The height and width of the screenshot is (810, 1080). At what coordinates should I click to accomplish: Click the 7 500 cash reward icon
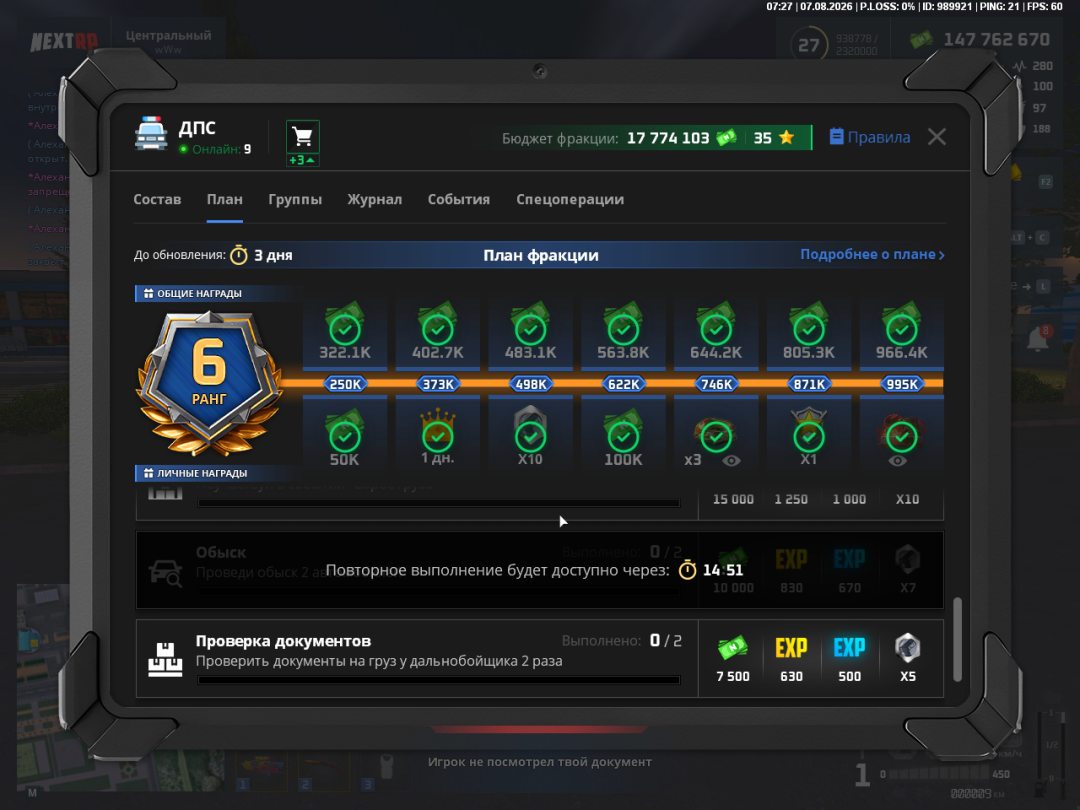pos(733,647)
